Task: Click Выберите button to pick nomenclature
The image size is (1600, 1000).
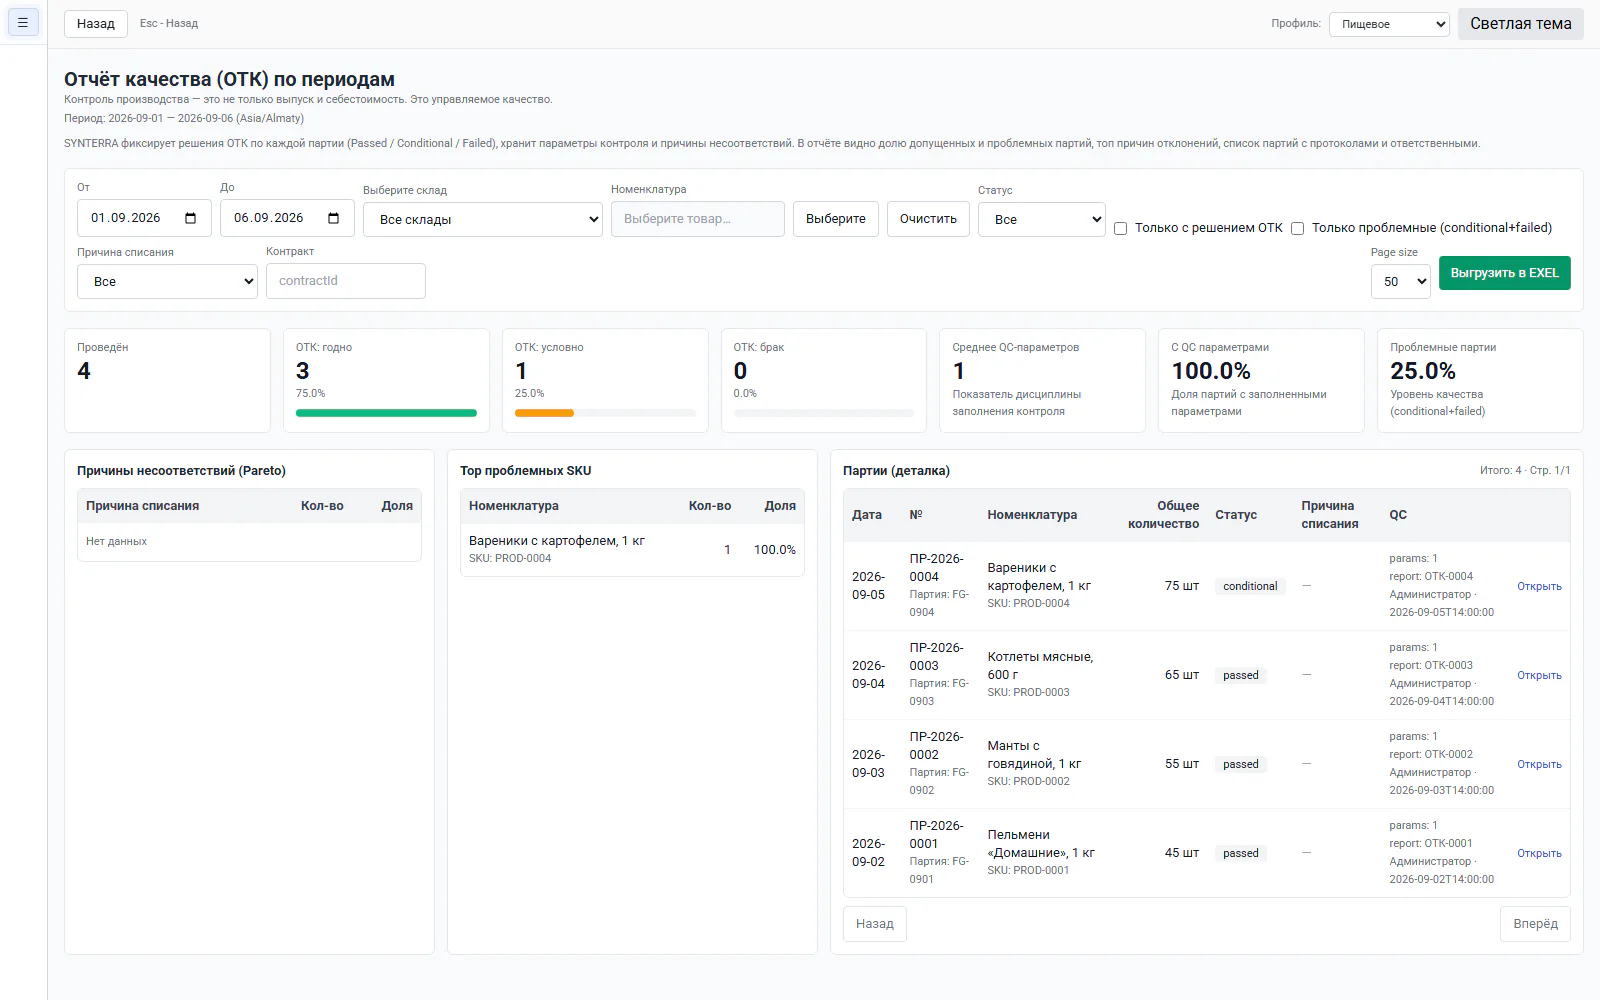Action: [836, 219]
